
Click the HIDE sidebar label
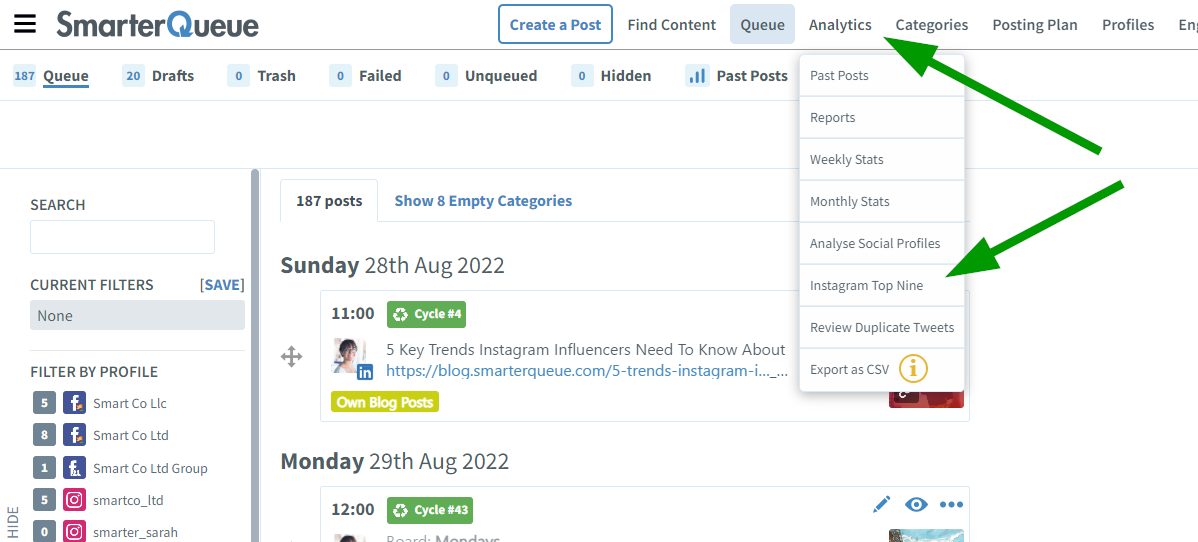13,523
